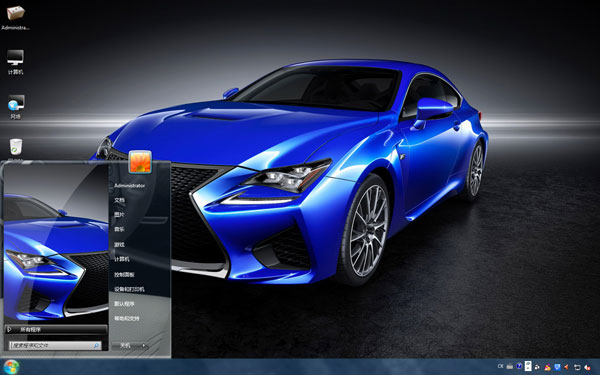600x375 pixels.
Task: Click the Windows Start orb button
Action: (x=11, y=367)
